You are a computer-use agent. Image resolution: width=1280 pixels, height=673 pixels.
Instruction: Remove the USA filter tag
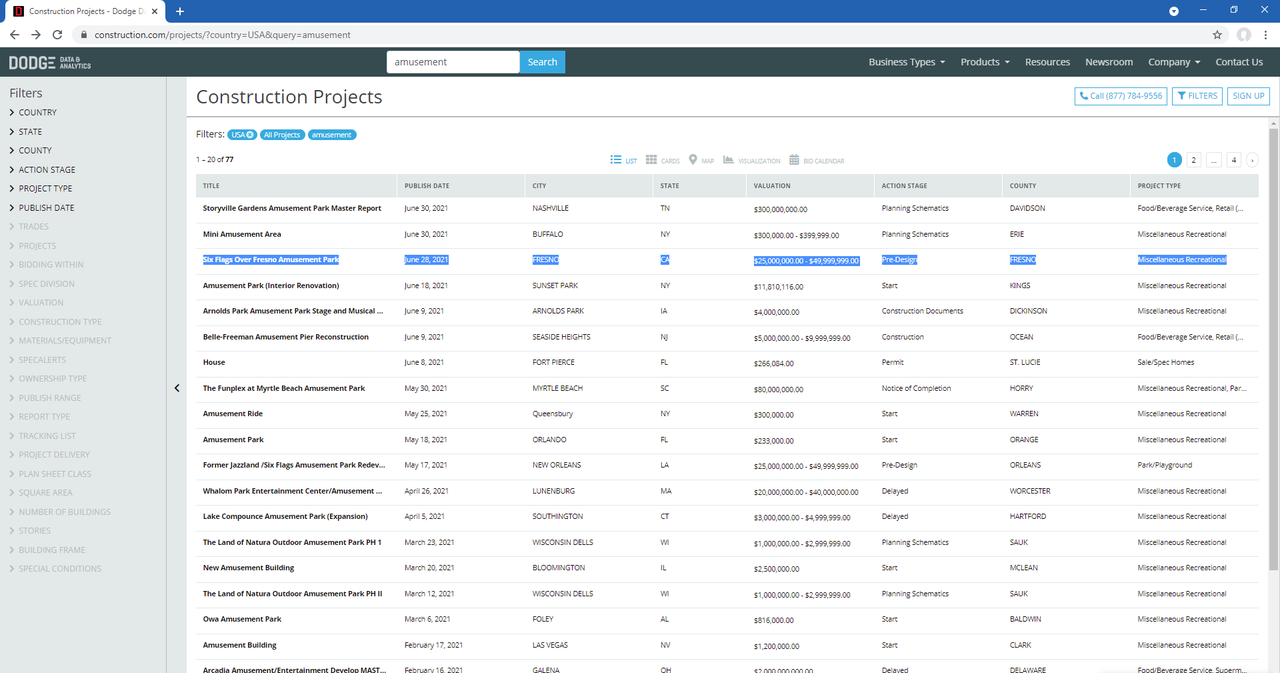point(250,135)
